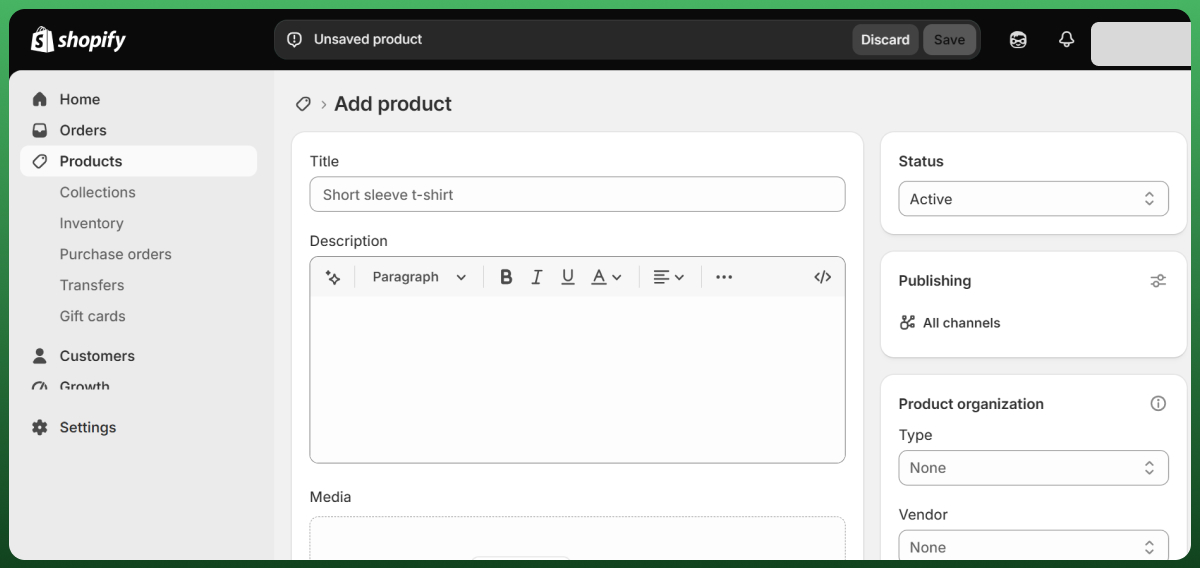The width and height of the screenshot is (1200, 568).
Task: Click the Products tag icon in sidebar
Action: [40, 161]
